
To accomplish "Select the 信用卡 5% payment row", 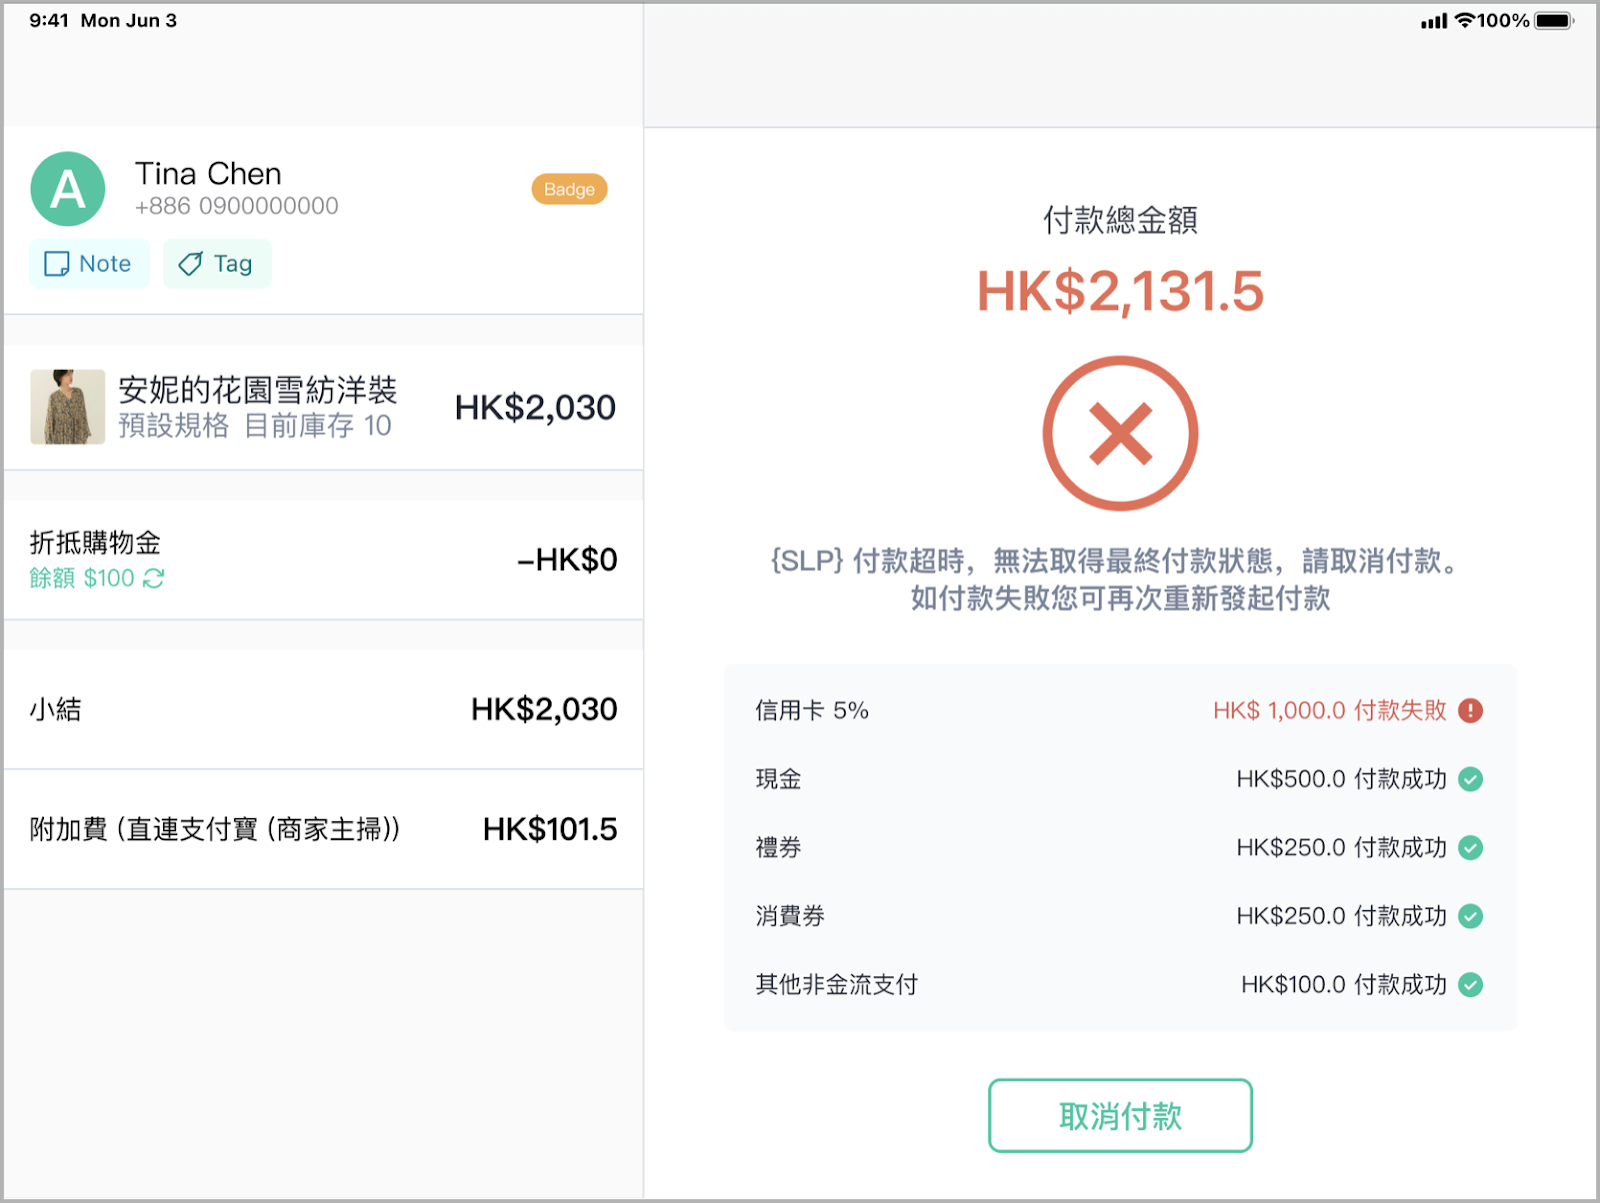I will 1120,711.
